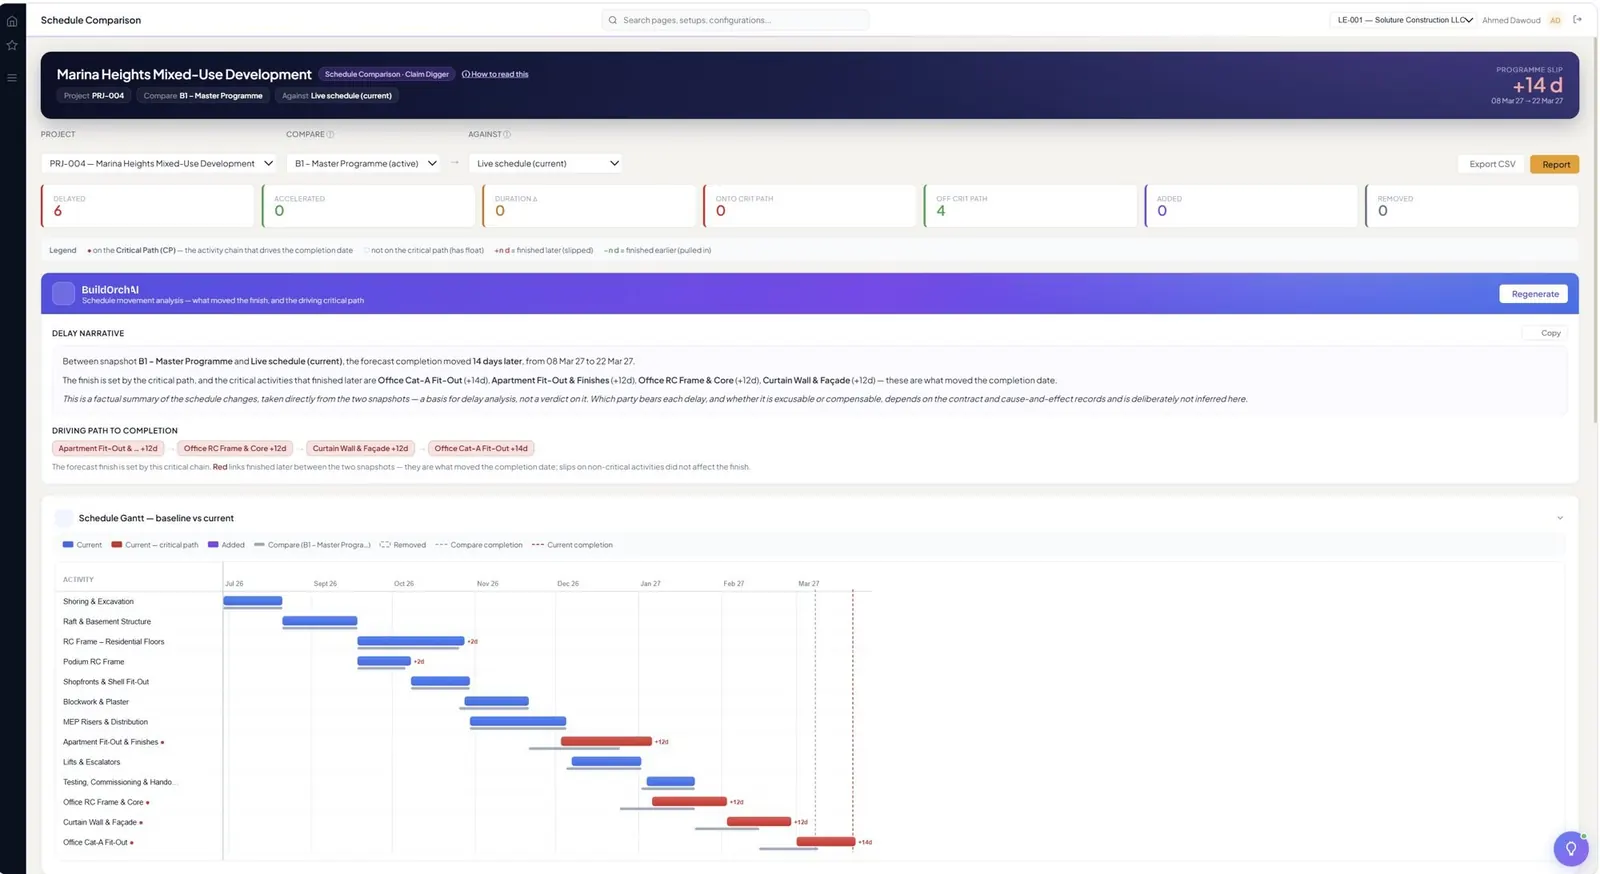Open the lightbulb assistant floating button
This screenshot has width=1600, height=874.
(x=1570, y=848)
